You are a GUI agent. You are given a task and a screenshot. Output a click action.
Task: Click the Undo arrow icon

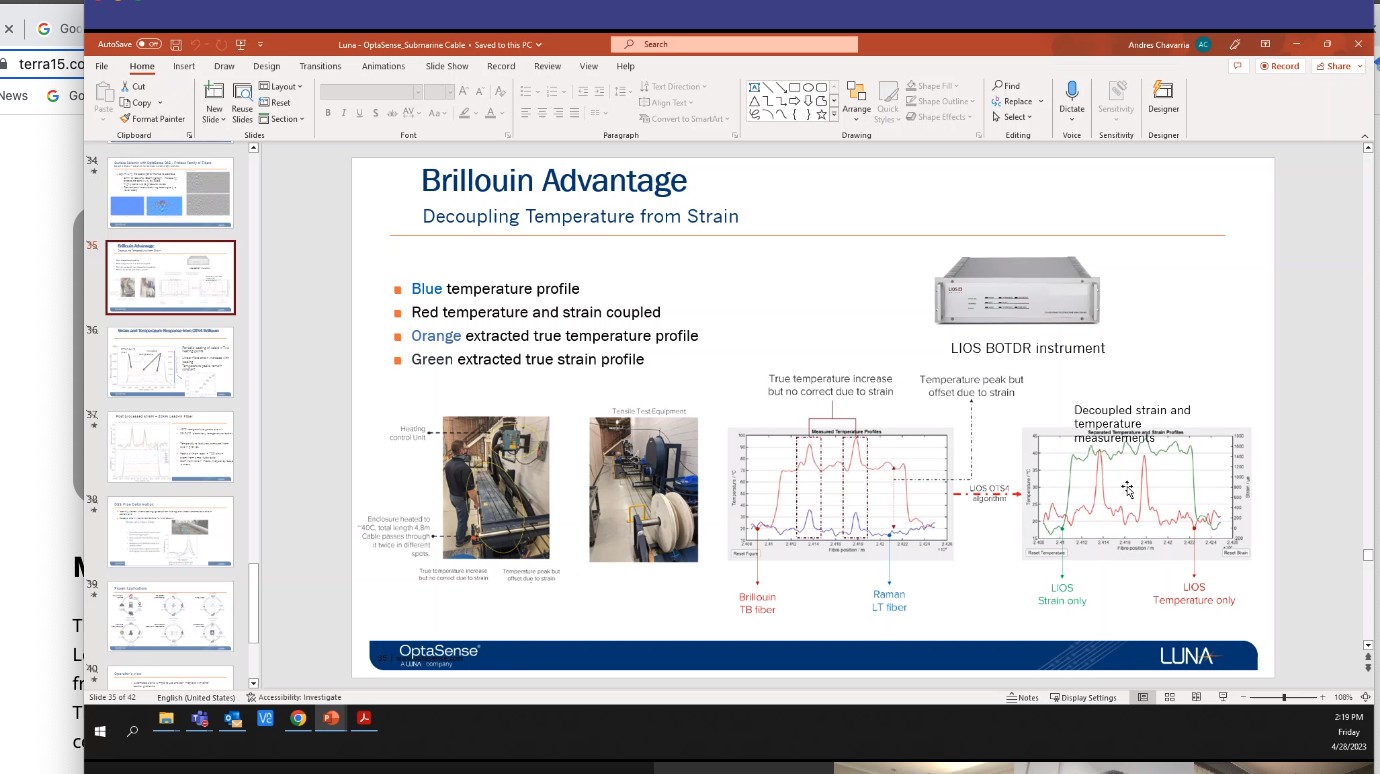[197, 44]
